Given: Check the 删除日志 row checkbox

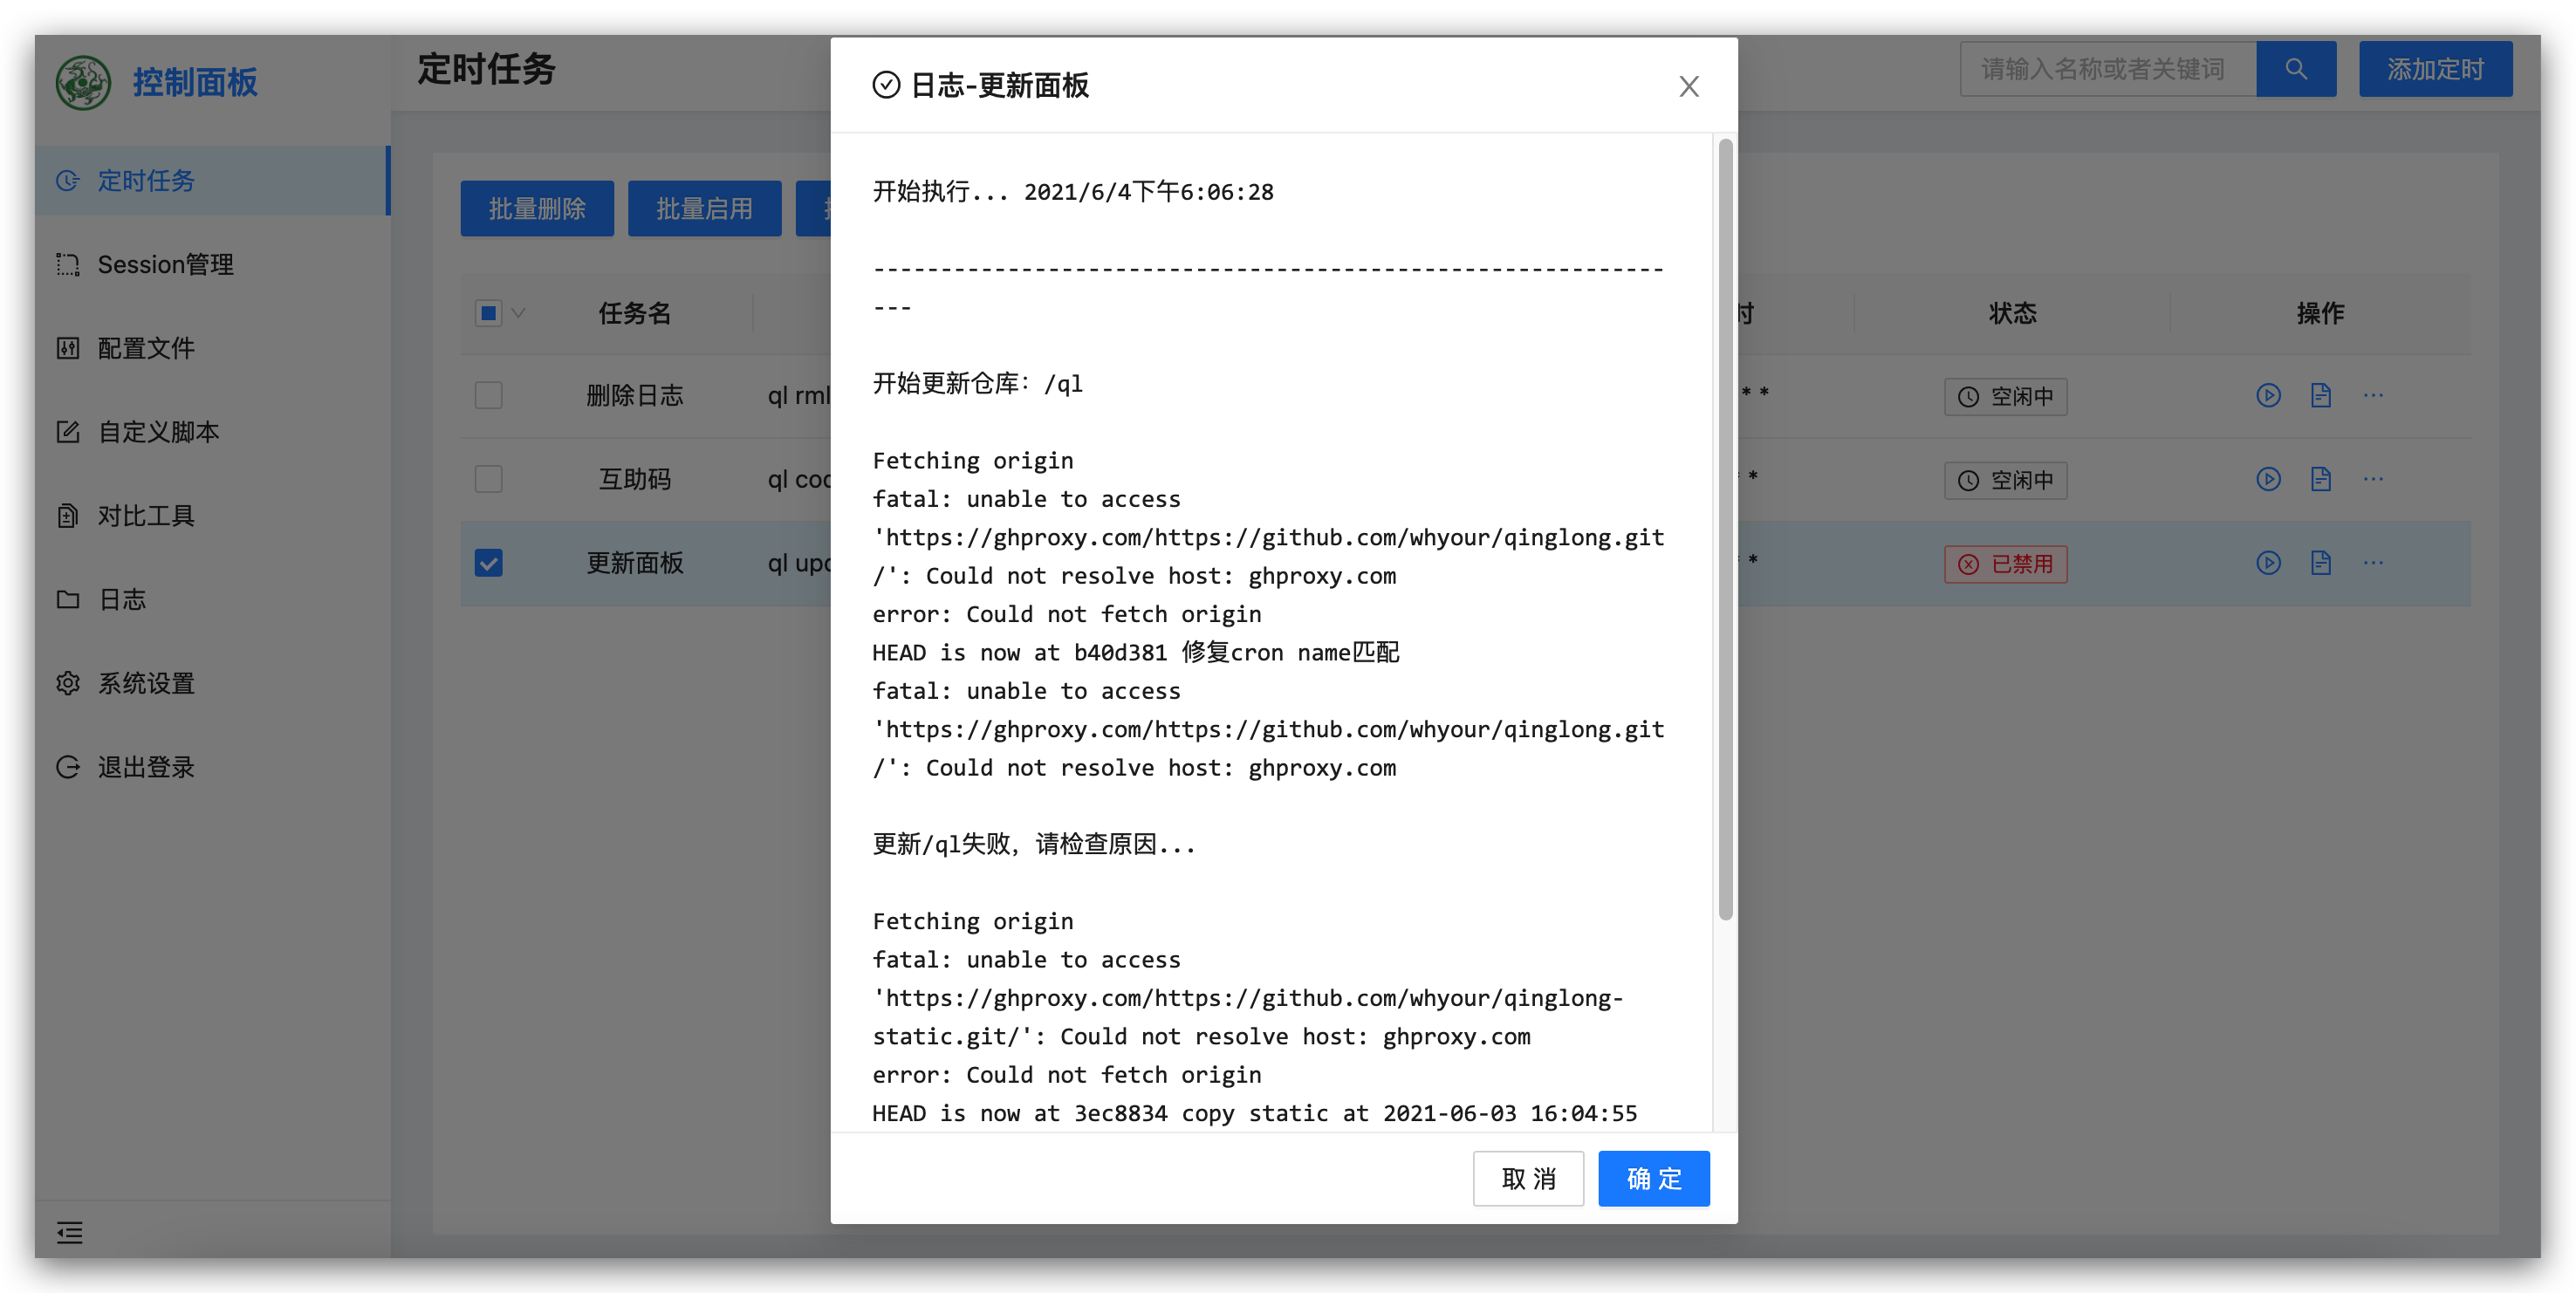Looking at the screenshot, I should [488, 395].
